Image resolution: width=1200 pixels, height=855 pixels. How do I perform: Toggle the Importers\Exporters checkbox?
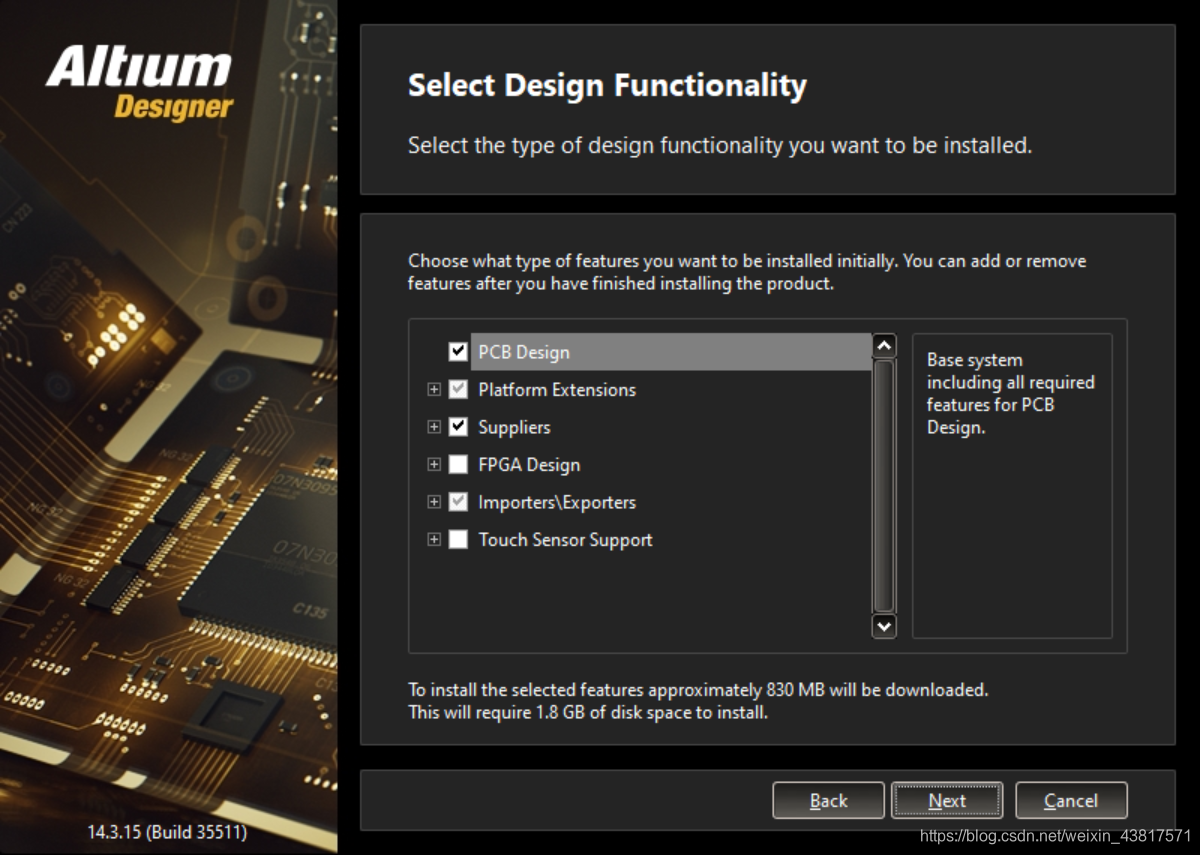458,502
